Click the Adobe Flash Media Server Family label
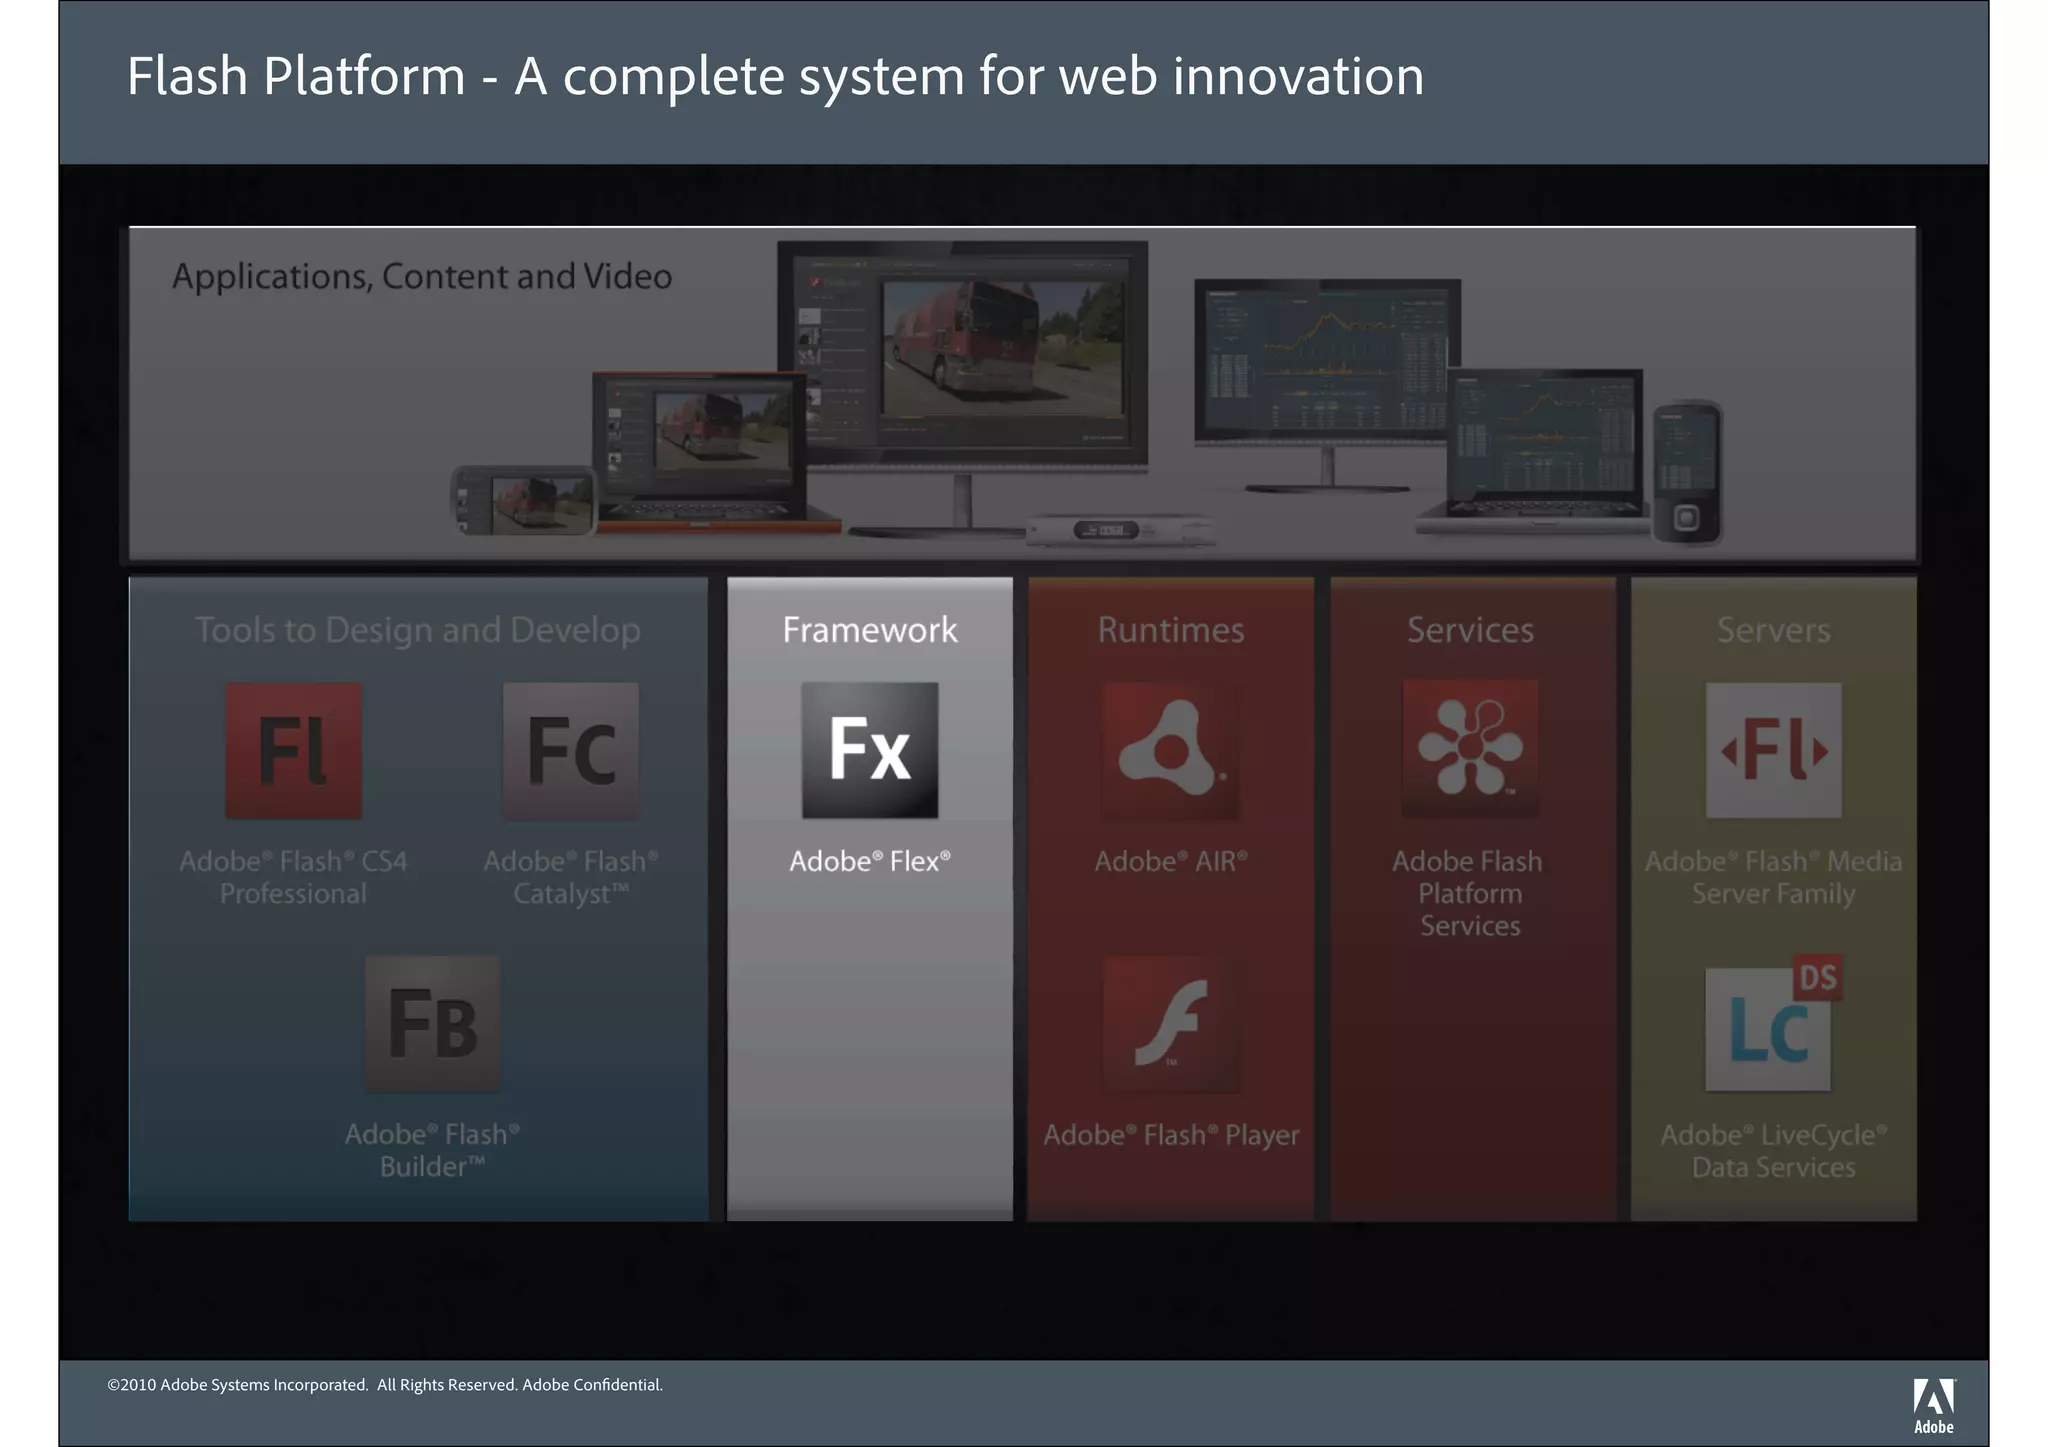 [1773, 877]
